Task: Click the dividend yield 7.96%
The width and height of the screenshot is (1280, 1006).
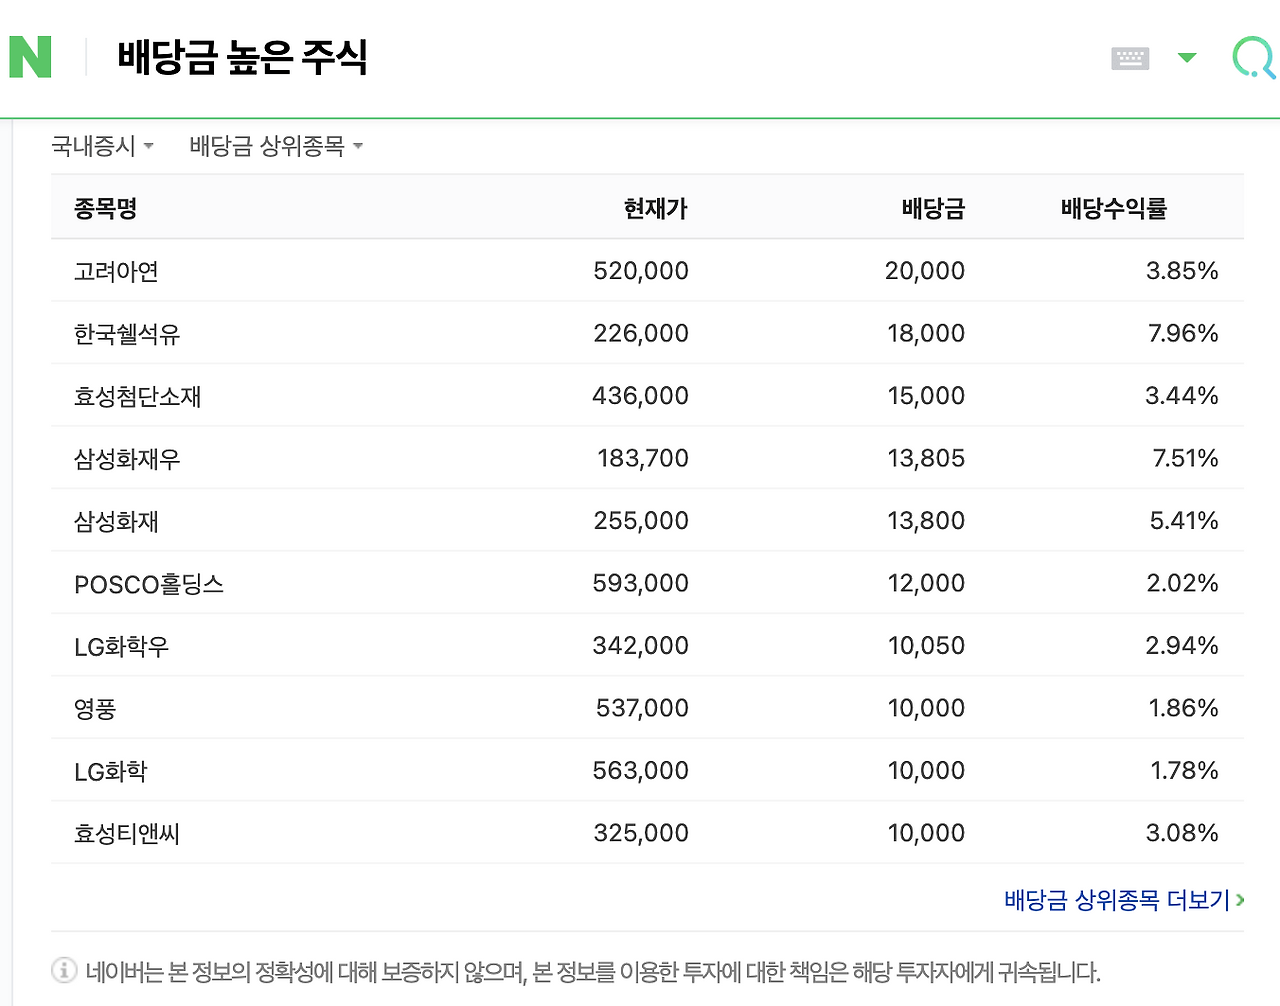Action: [x=1183, y=333]
